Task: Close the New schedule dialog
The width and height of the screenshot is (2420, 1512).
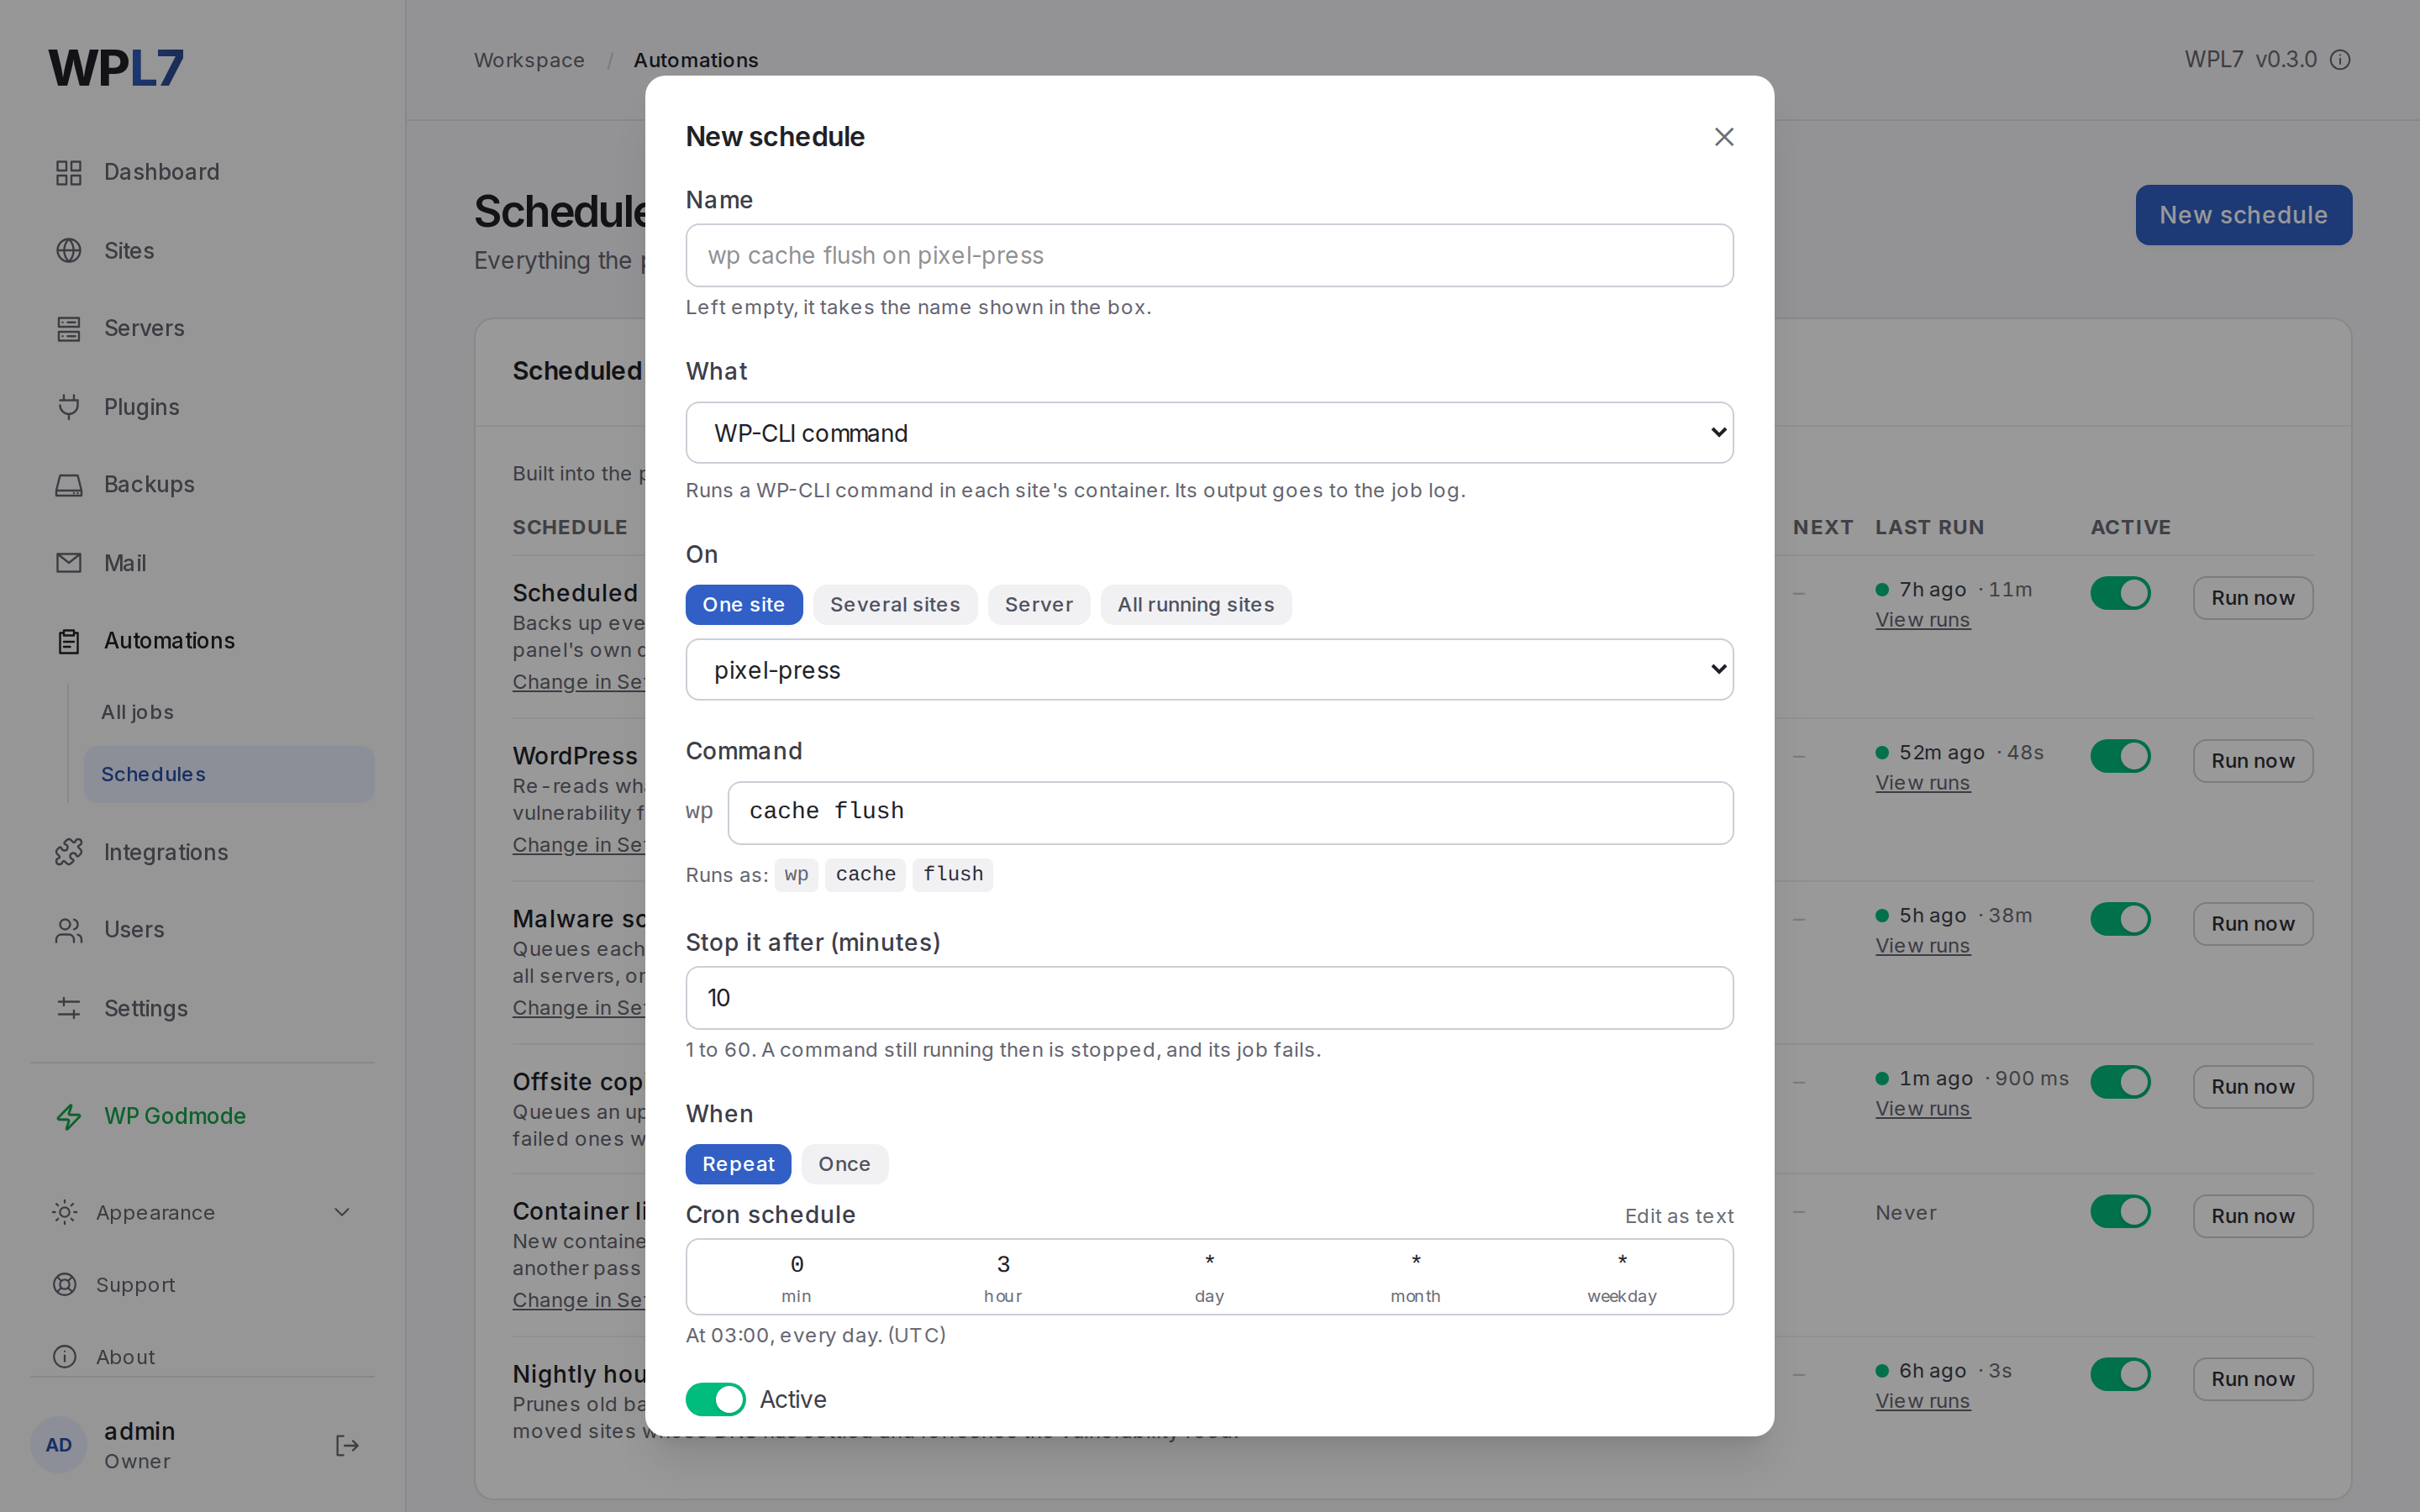Action: point(1724,137)
